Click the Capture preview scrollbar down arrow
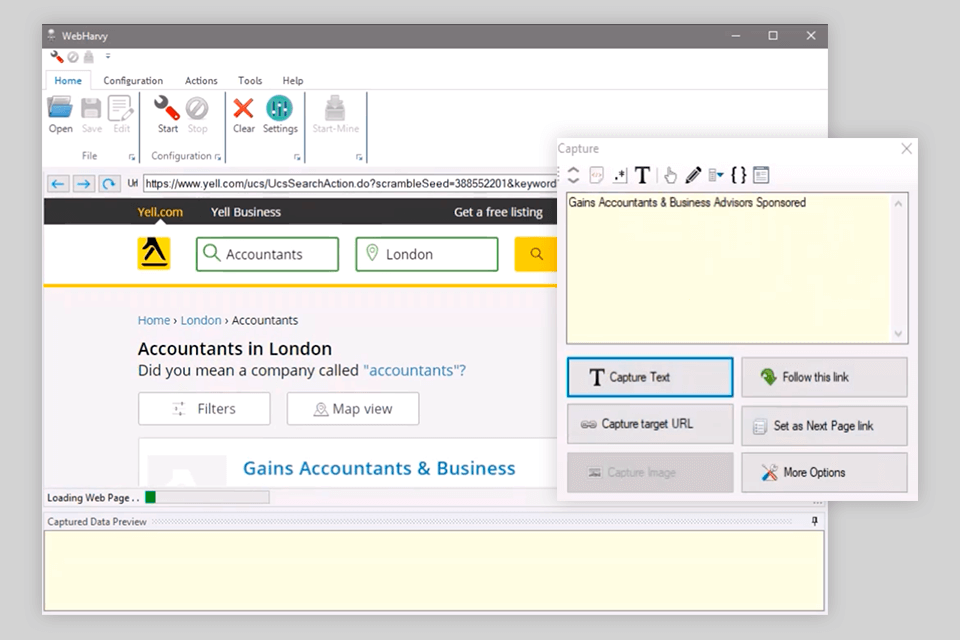 pyautogui.click(x=898, y=334)
